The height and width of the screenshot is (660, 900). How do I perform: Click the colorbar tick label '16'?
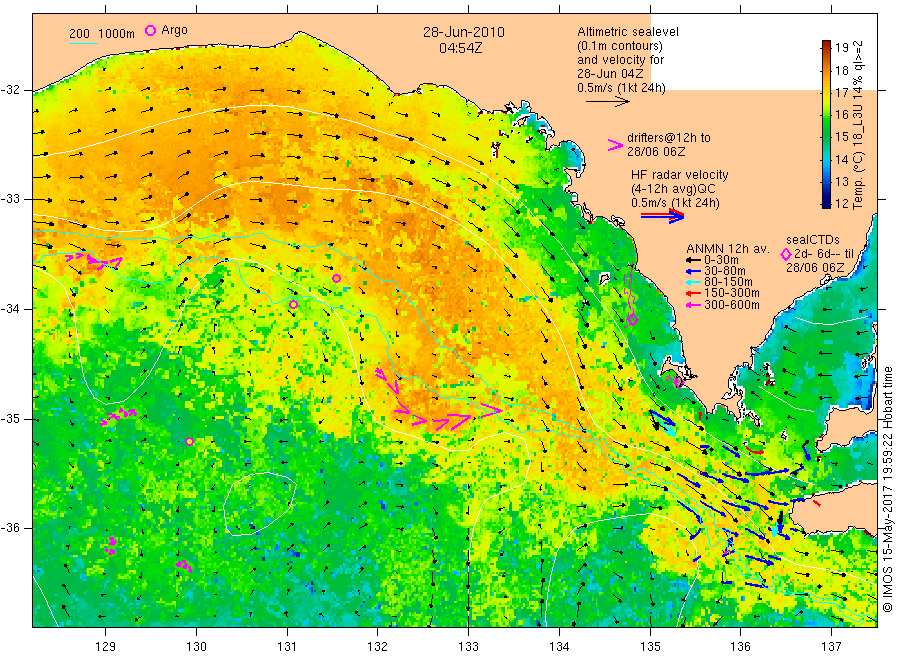pyautogui.click(x=841, y=114)
